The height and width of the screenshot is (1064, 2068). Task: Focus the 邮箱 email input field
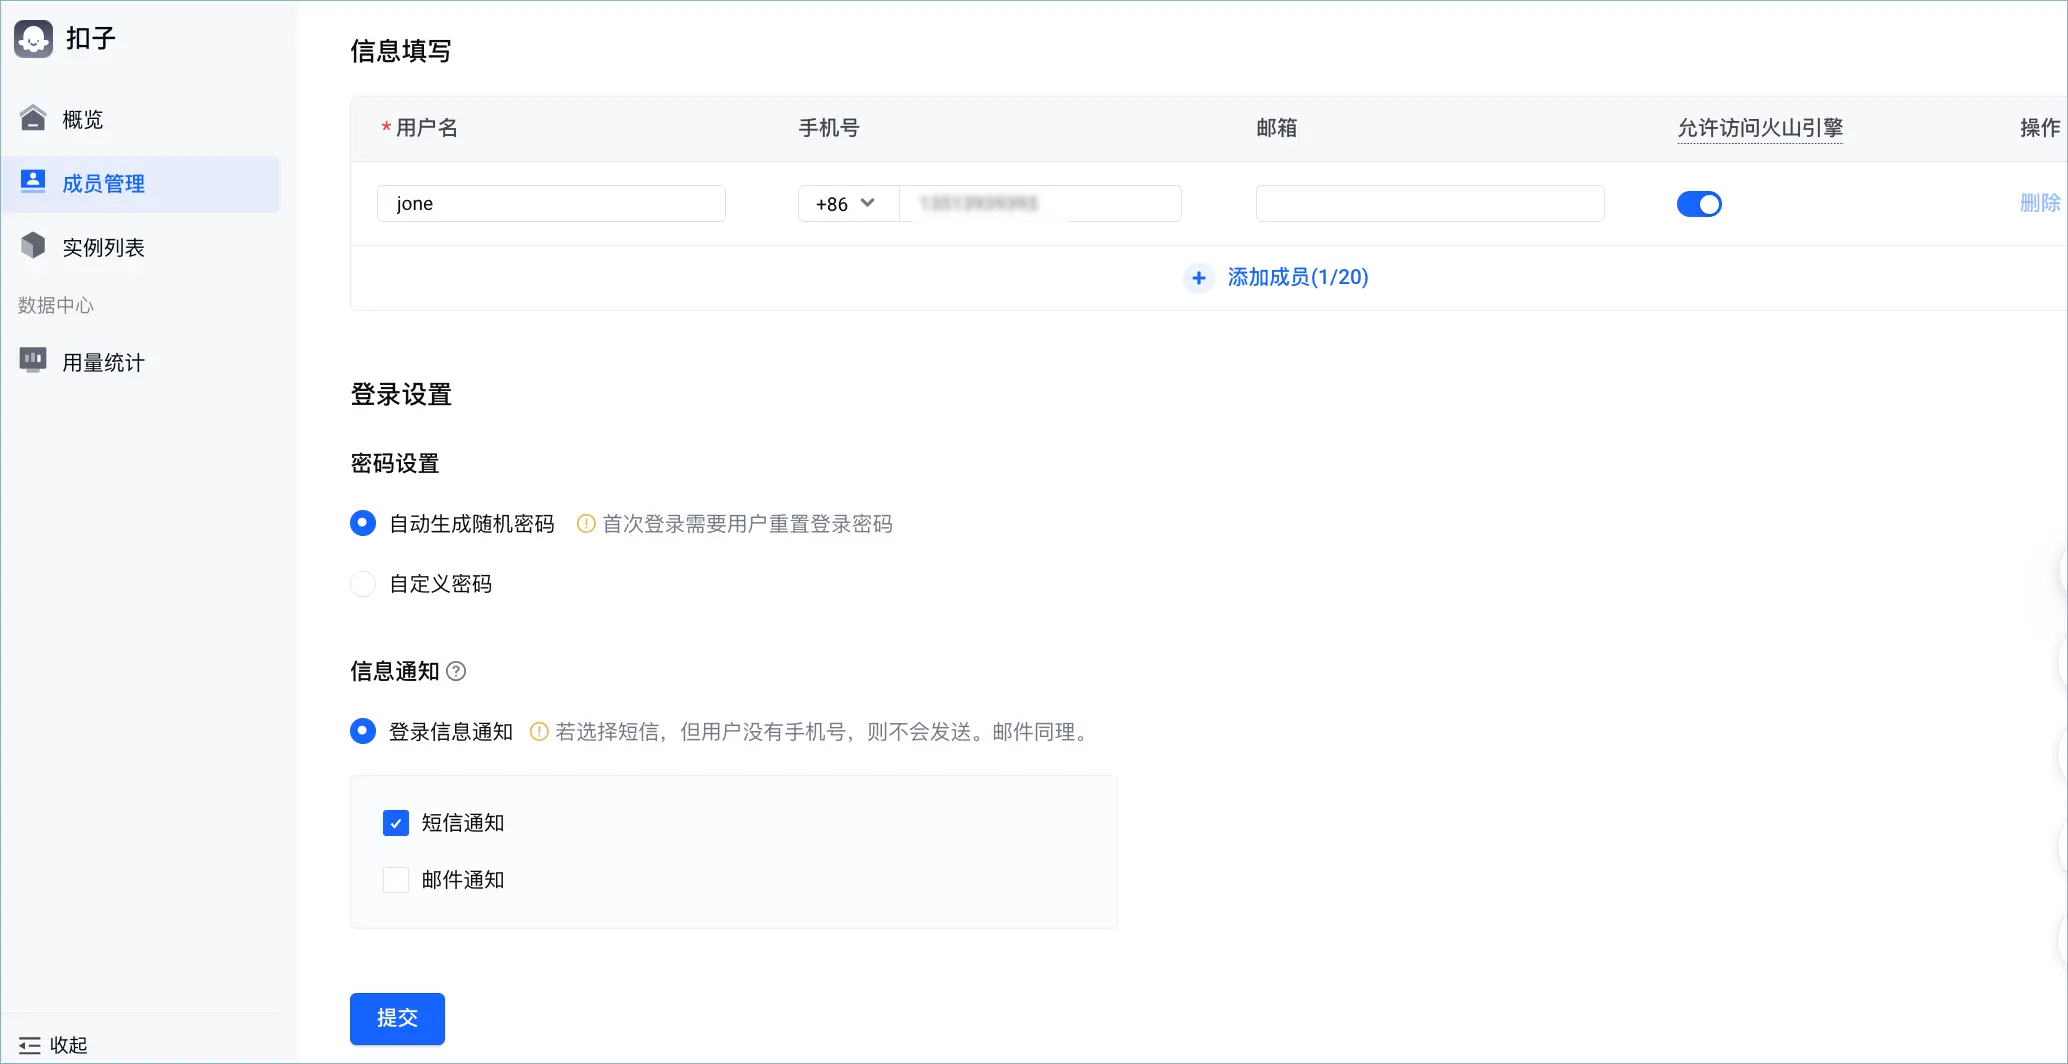(1430, 204)
